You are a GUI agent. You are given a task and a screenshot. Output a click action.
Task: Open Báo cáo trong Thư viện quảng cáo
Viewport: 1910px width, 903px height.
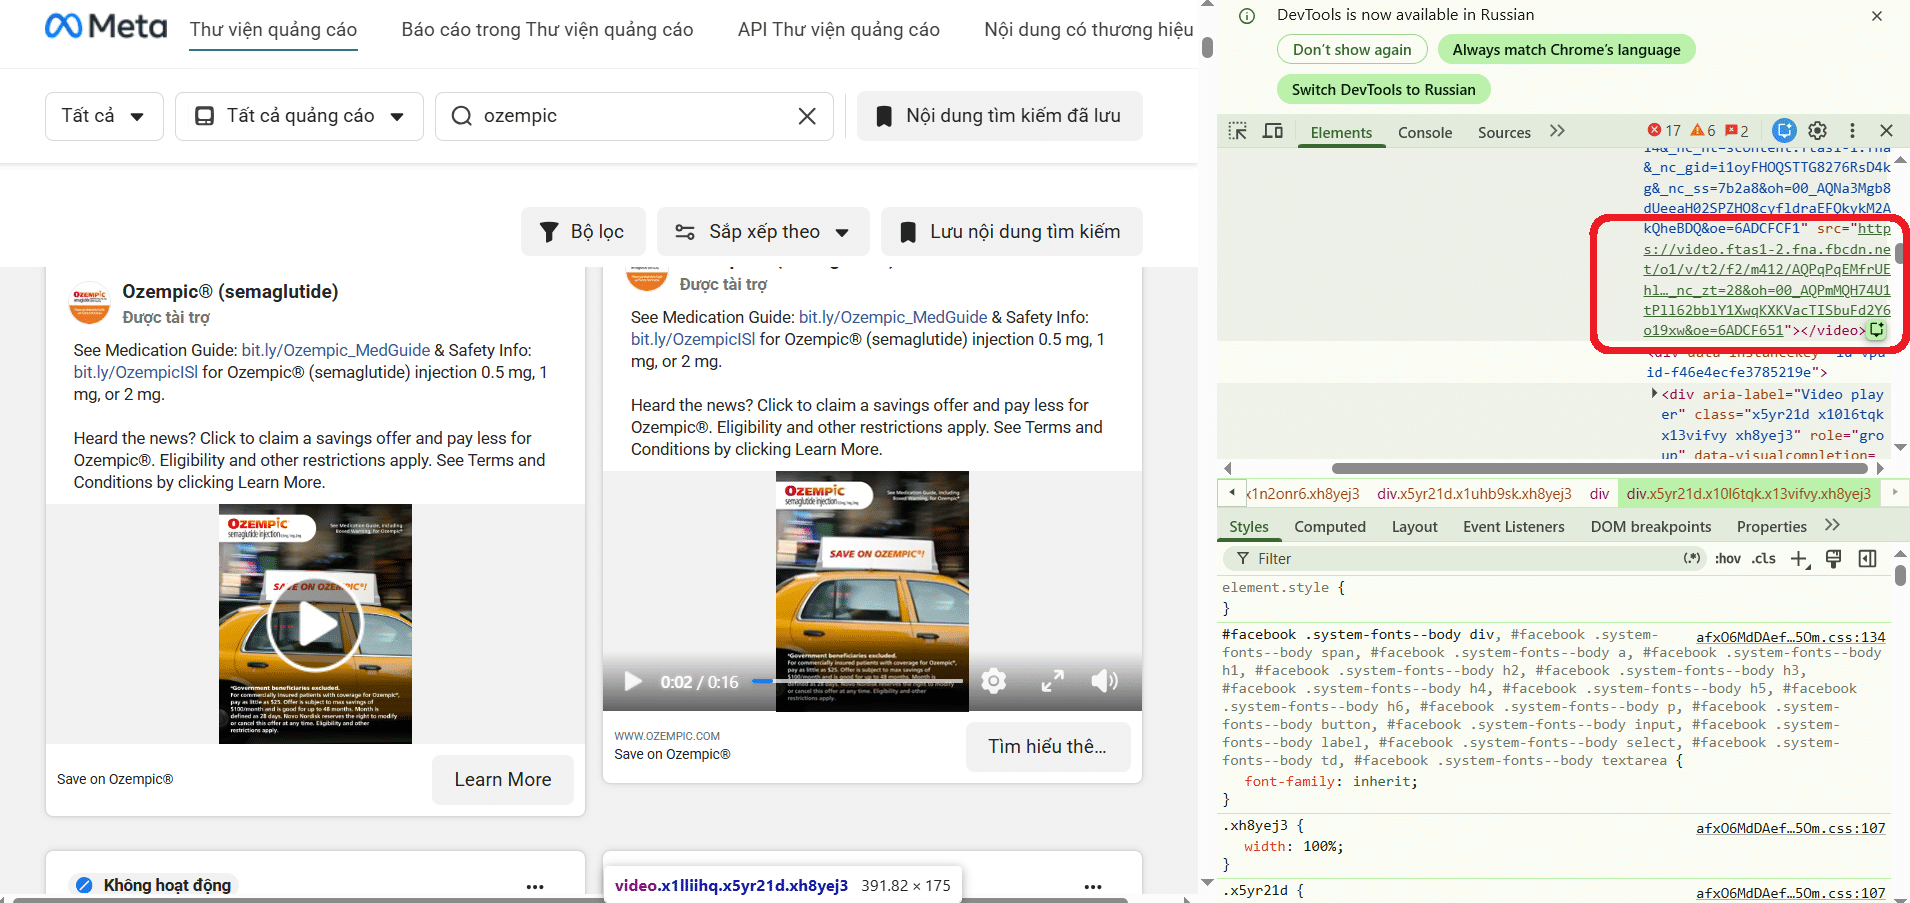[x=547, y=30]
